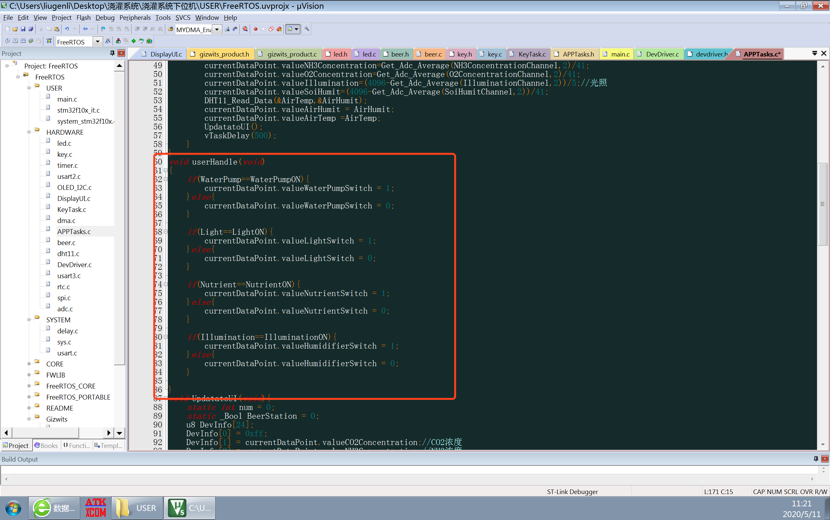Open the Templates panel tab

(x=107, y=445)
